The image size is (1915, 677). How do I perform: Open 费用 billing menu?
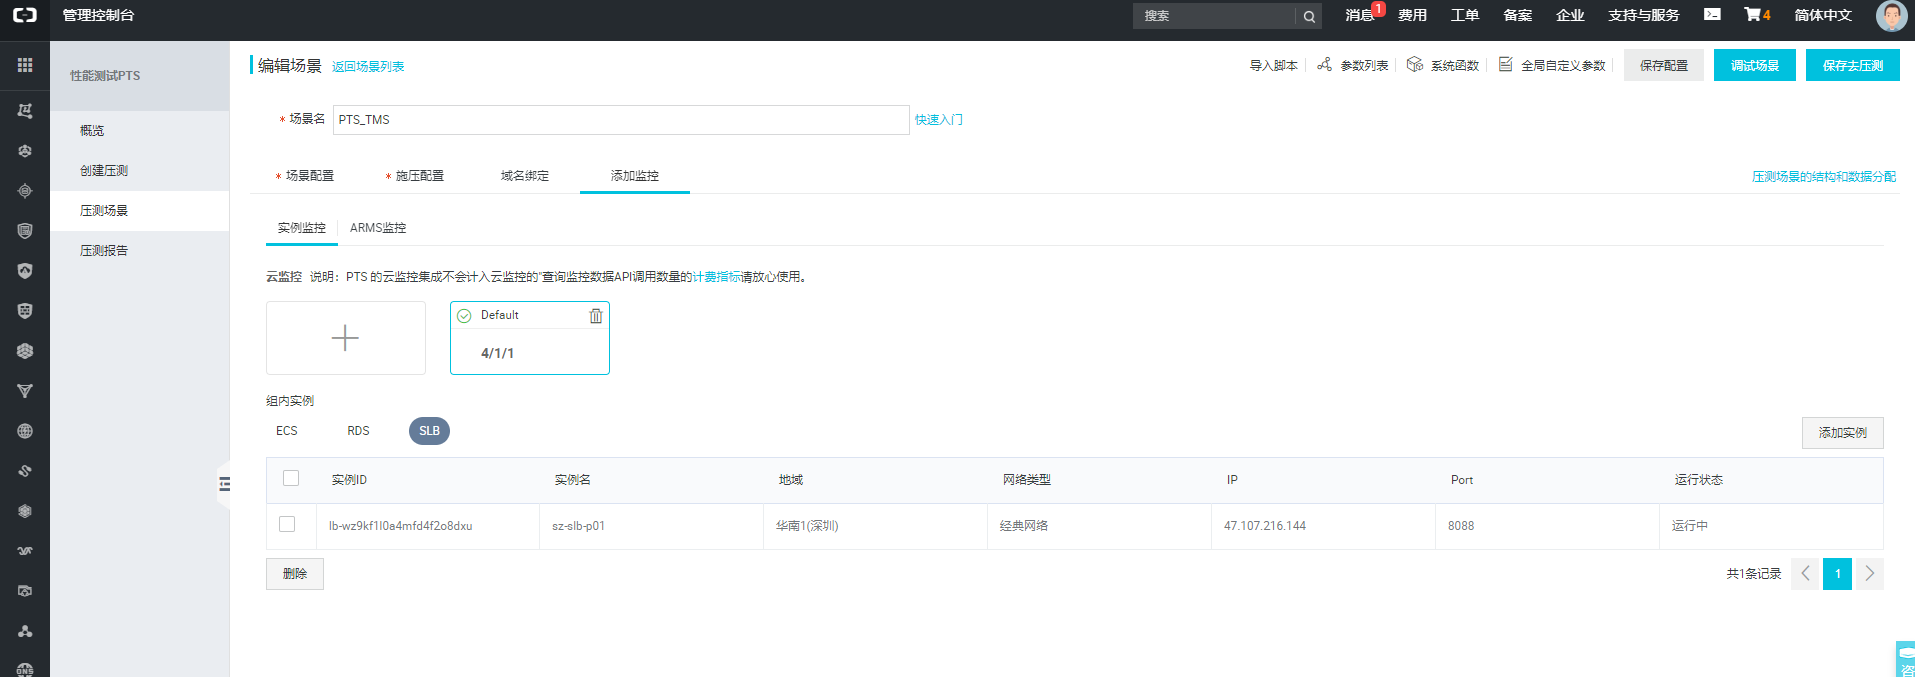tap(1412, 15)
